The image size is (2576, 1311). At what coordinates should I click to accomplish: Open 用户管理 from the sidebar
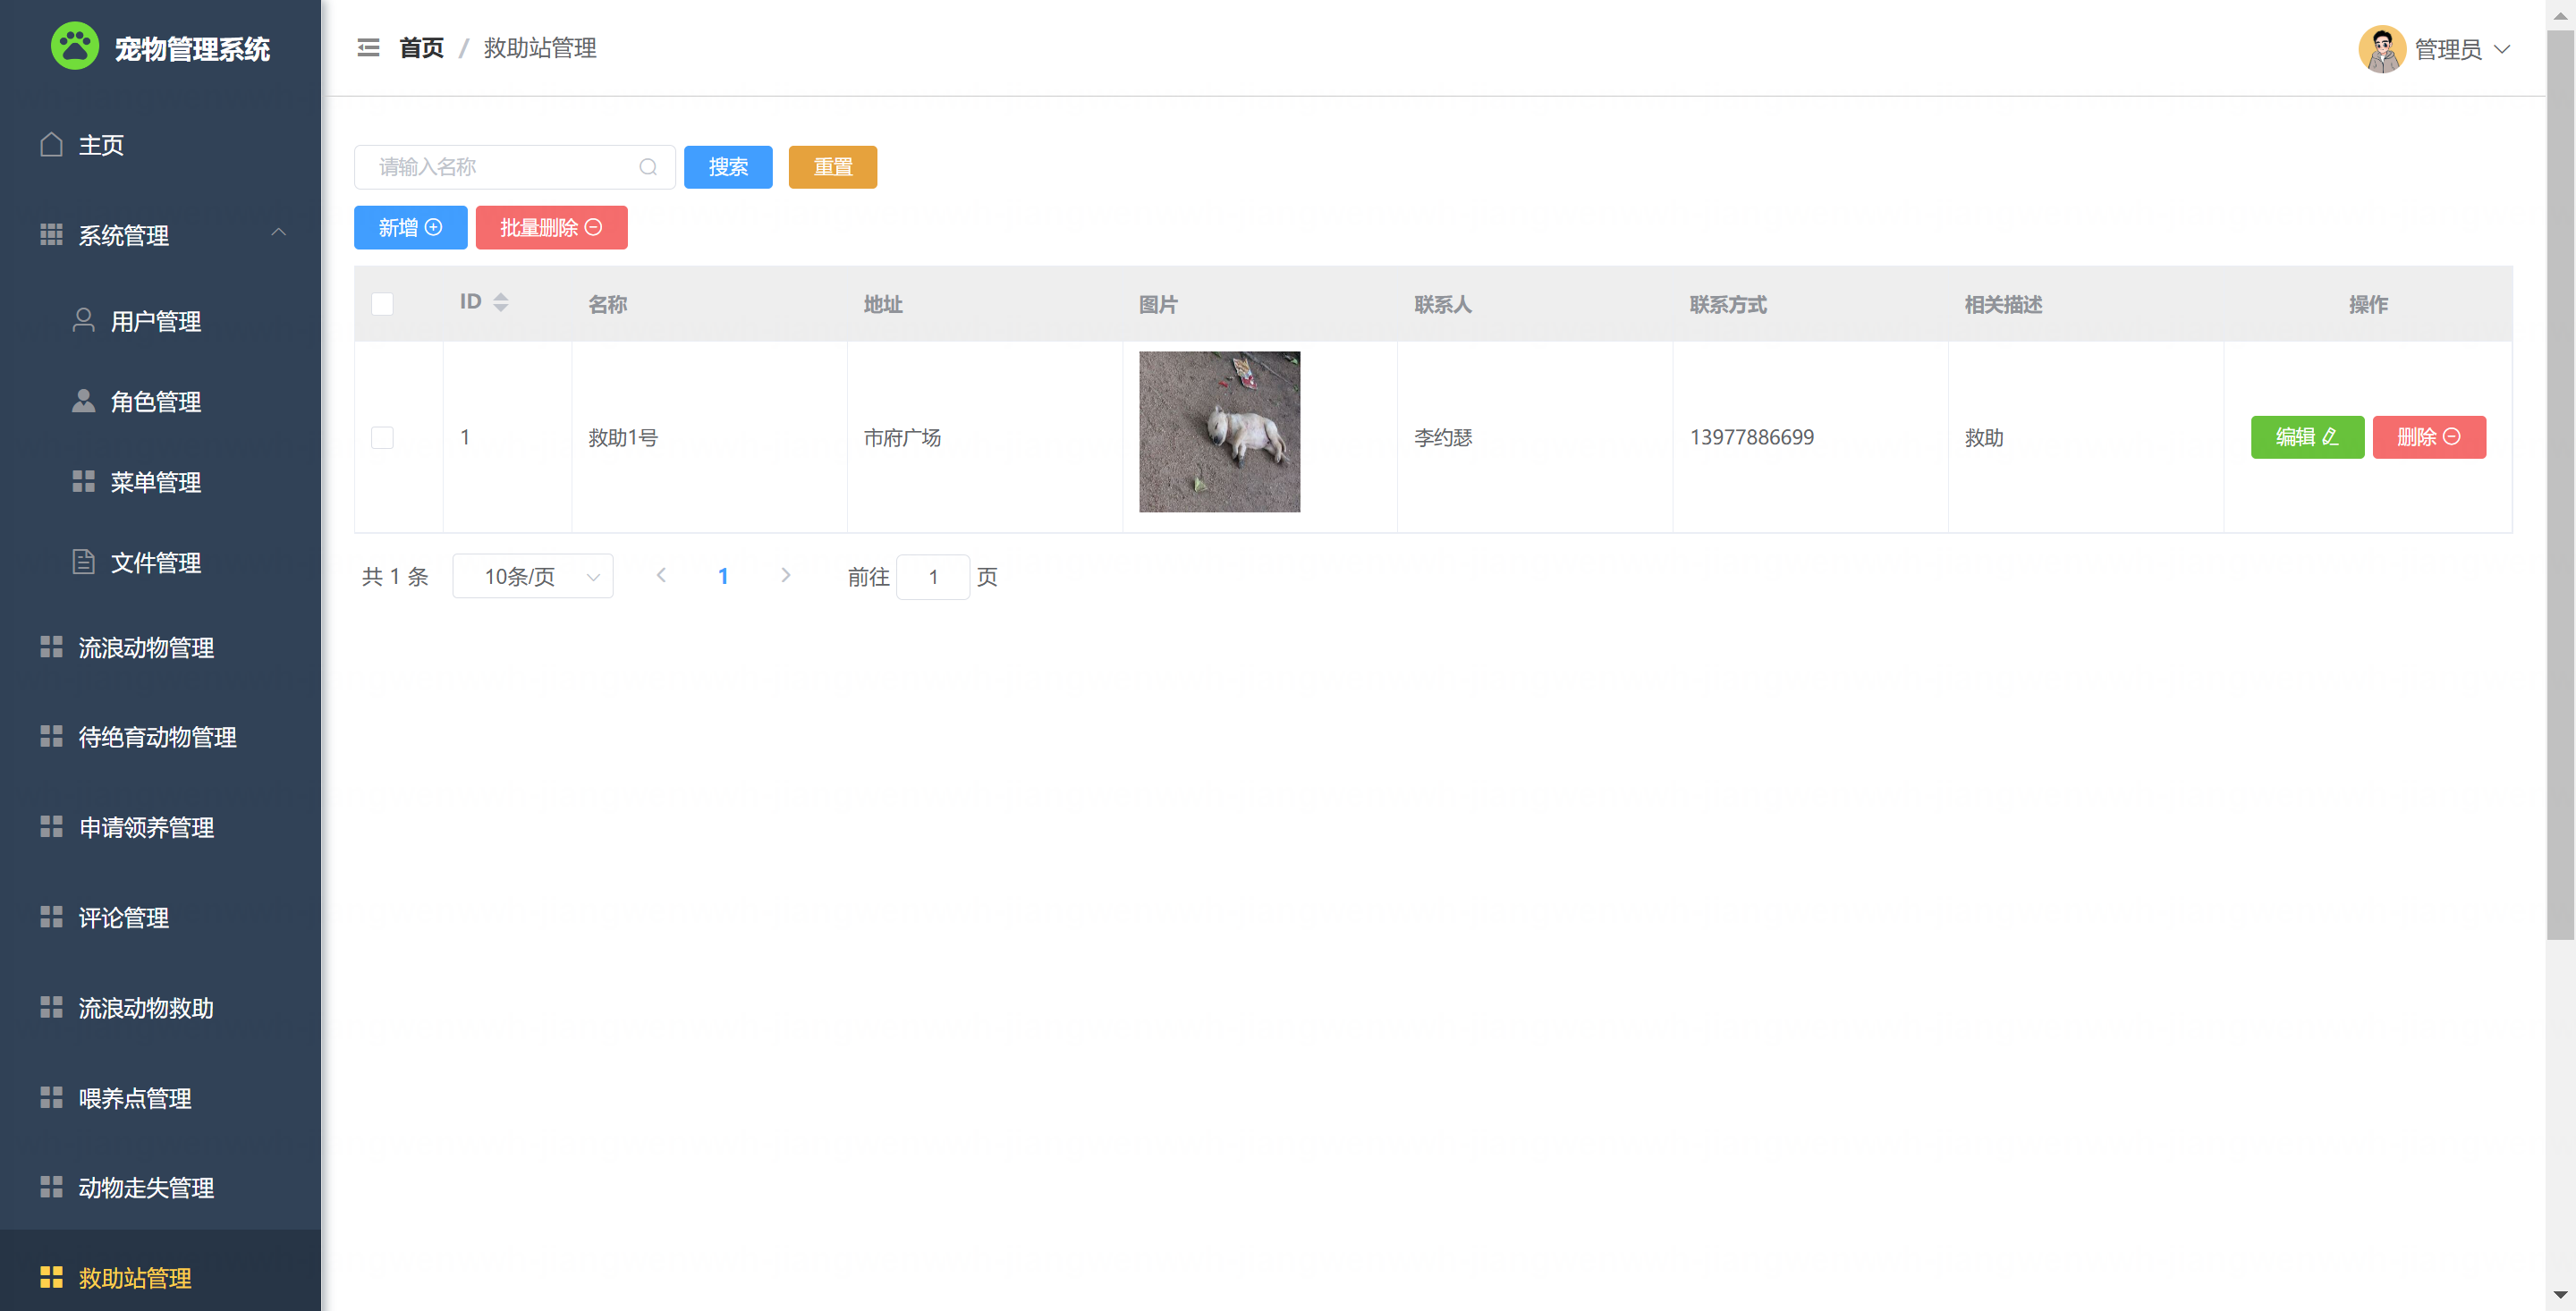click(x=155, y=321)
